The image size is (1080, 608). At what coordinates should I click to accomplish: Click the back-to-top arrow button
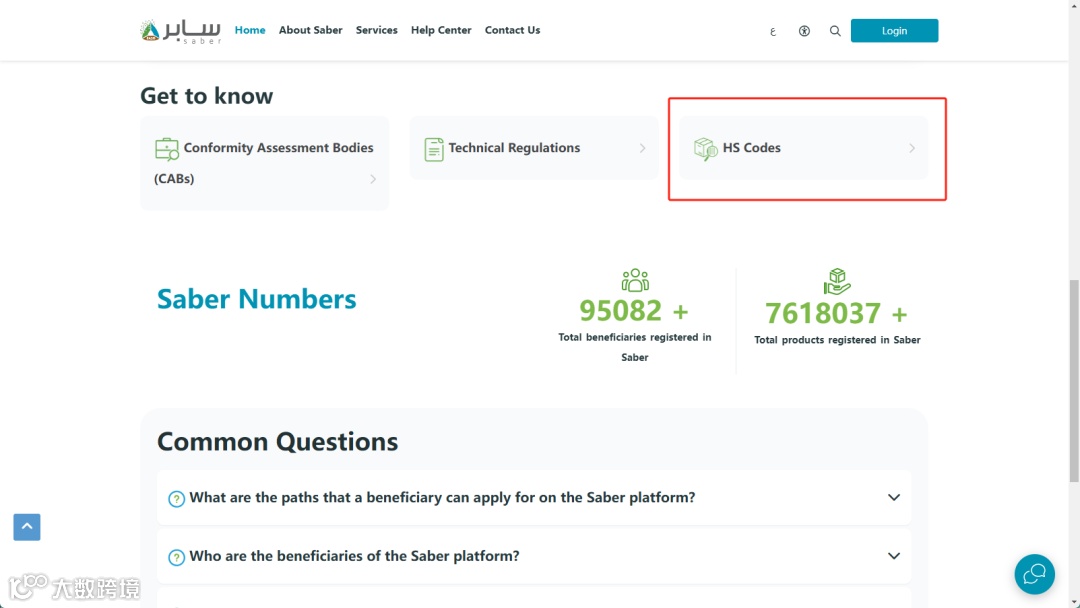pos(27,527)
